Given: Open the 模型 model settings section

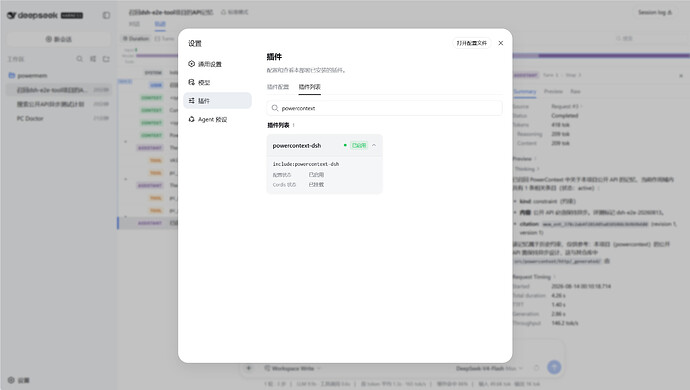Looking at the screenshot, I should tap(217, 82).
